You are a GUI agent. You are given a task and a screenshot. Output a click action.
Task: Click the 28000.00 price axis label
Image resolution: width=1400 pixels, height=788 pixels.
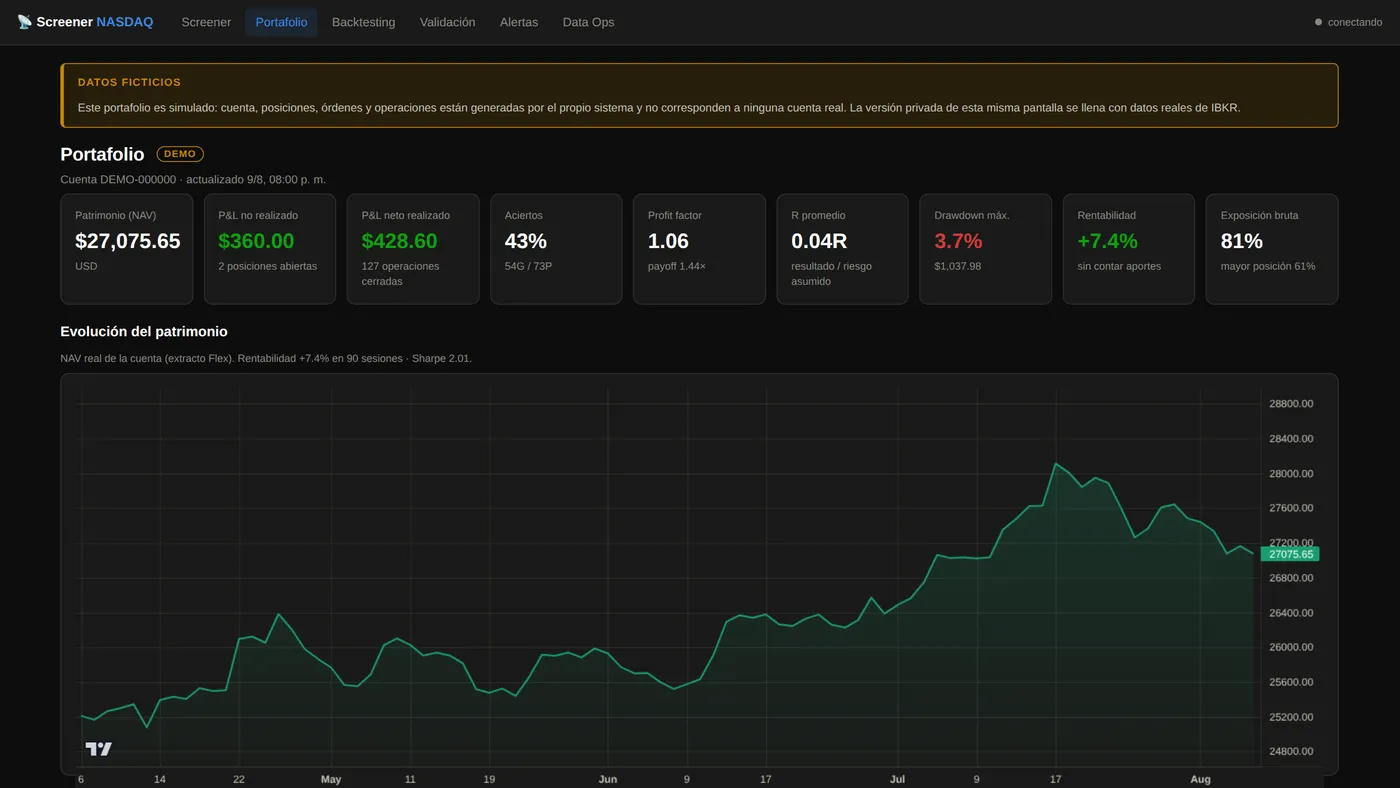coord(1291,473)
